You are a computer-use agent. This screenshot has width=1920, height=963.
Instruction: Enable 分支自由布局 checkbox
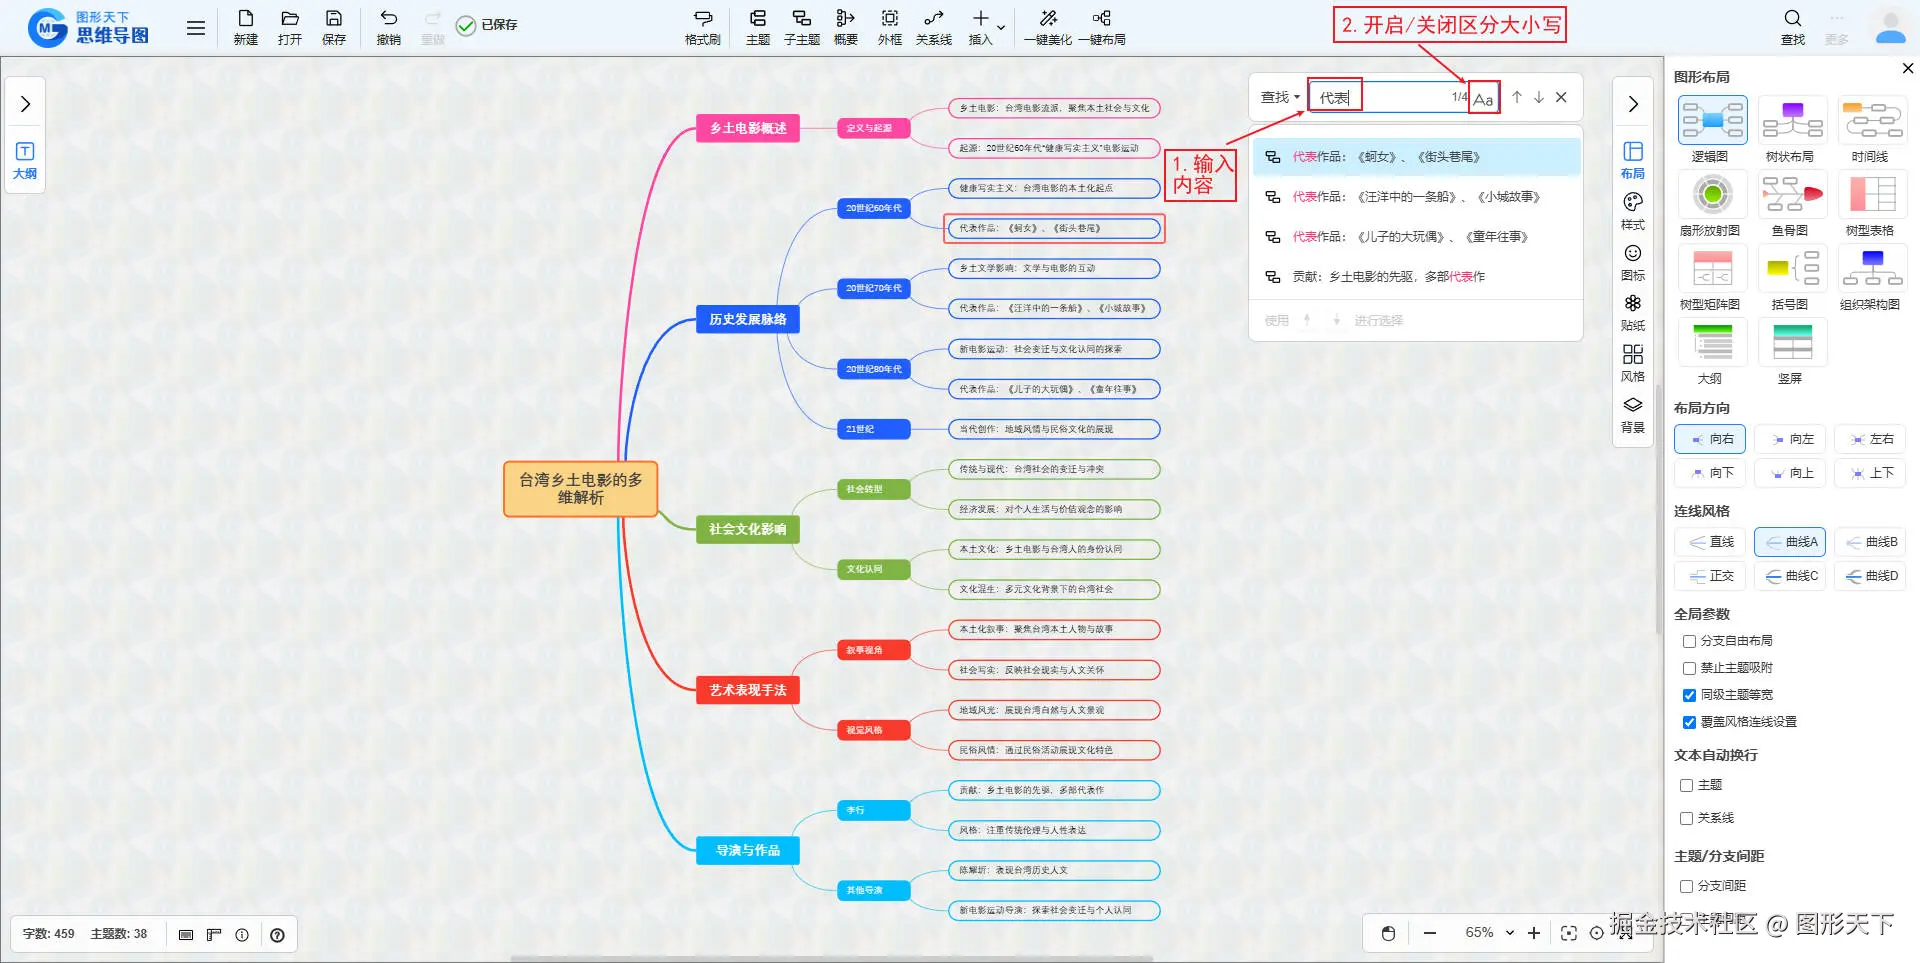point(1689,641)
